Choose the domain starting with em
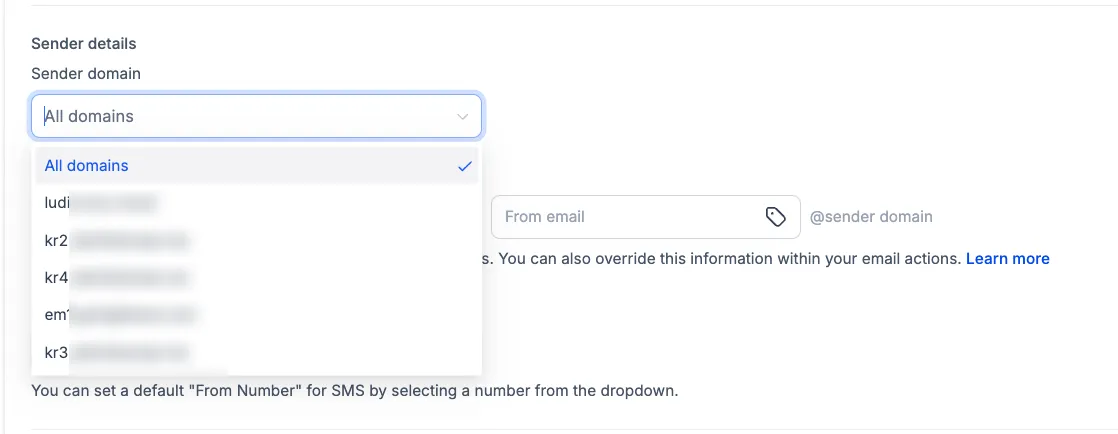1118x434 pixels. click(x=257, y=315)
